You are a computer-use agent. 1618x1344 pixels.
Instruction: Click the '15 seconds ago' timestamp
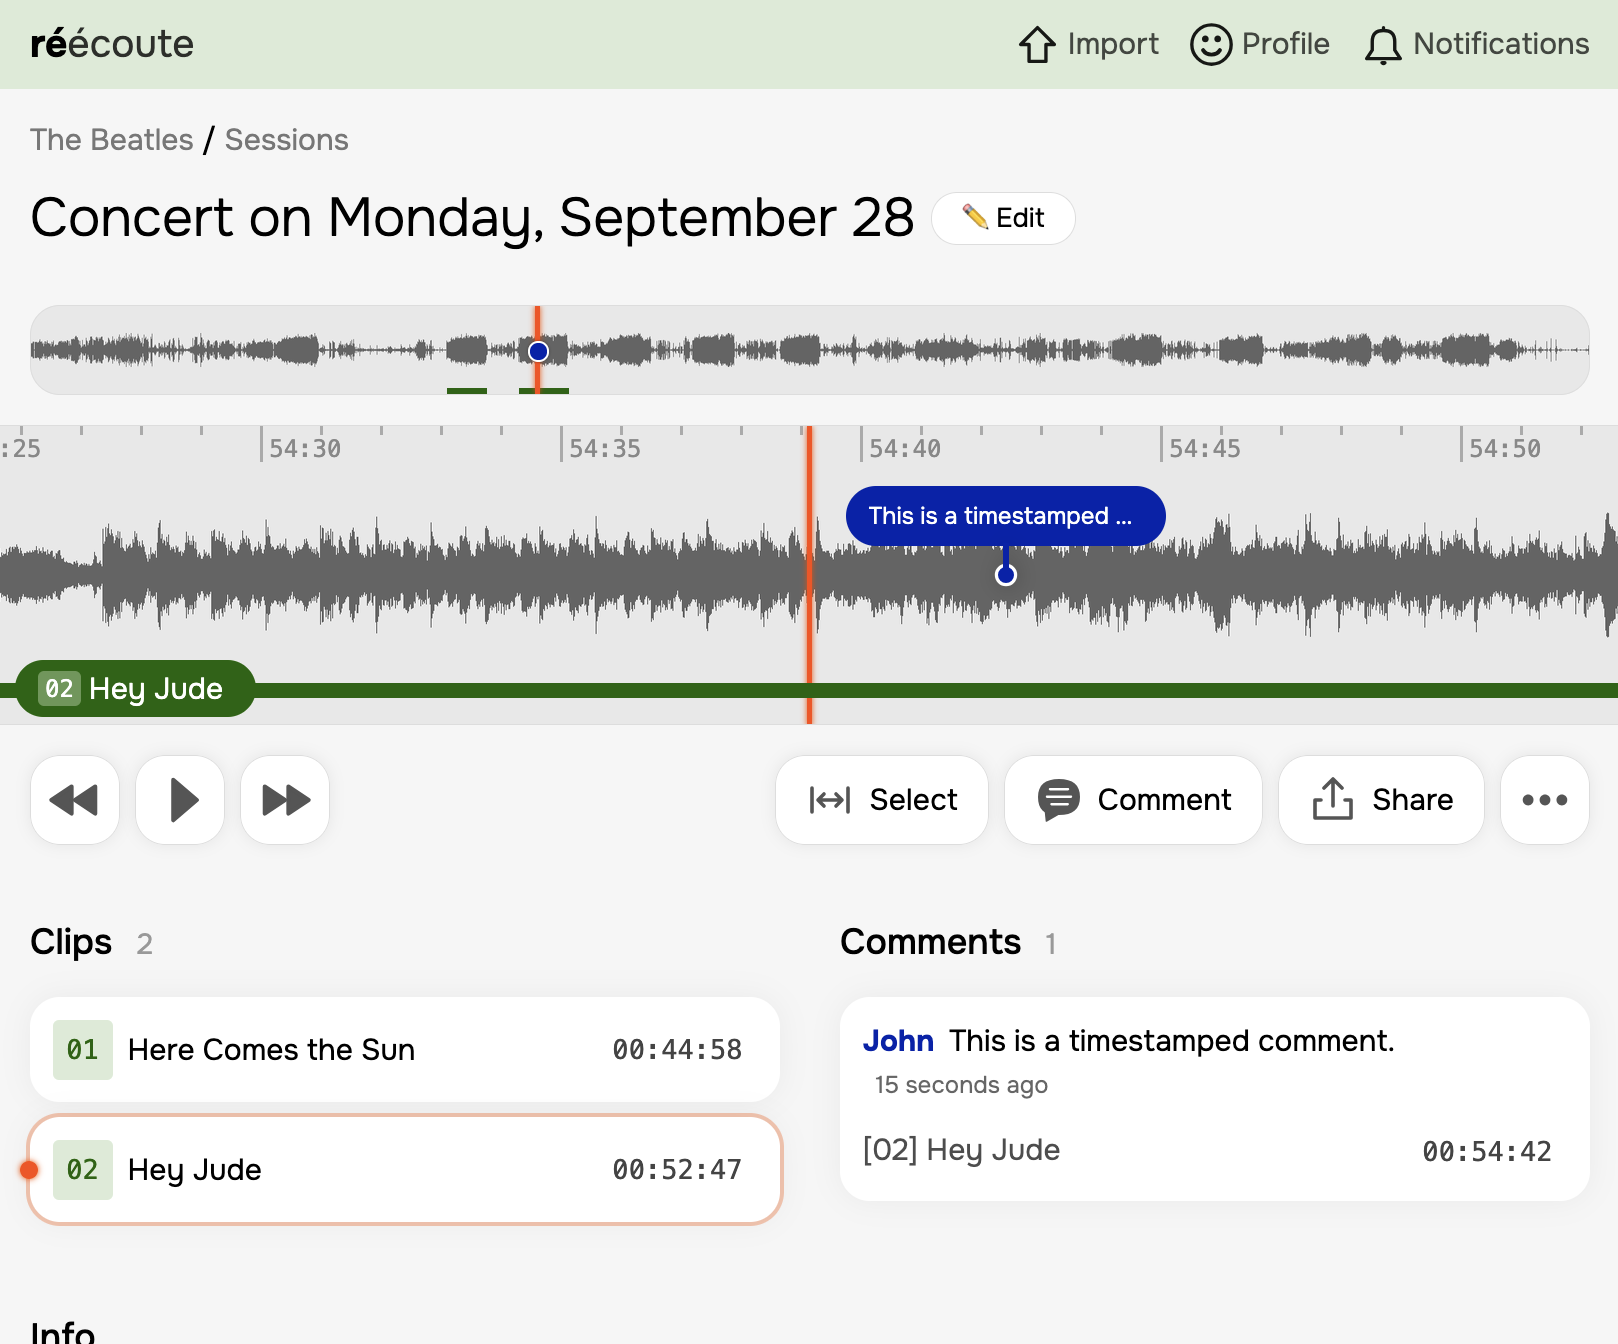pyautogui.click(x=961, y=1085)
